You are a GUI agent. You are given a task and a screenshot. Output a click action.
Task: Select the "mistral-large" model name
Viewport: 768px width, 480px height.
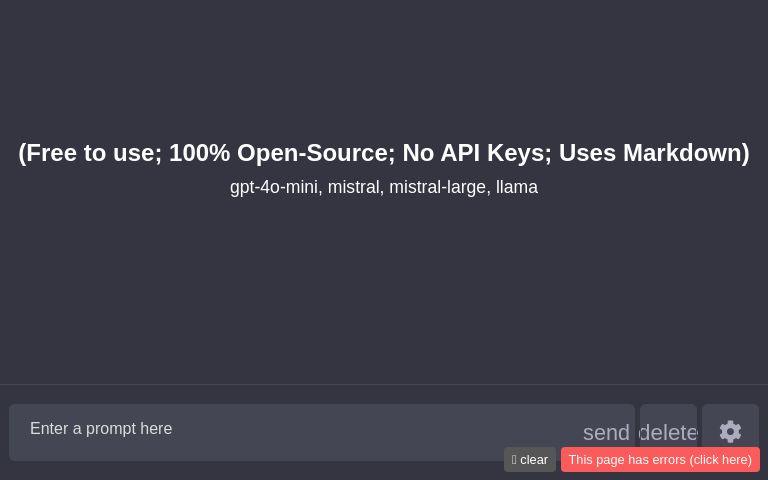coord(437,187)
